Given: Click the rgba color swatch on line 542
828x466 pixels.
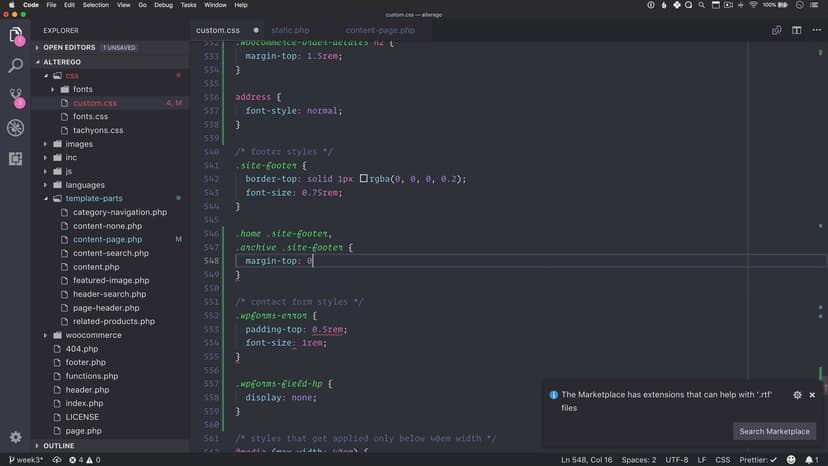Looking at the screenshot, I should click(363, 179).
